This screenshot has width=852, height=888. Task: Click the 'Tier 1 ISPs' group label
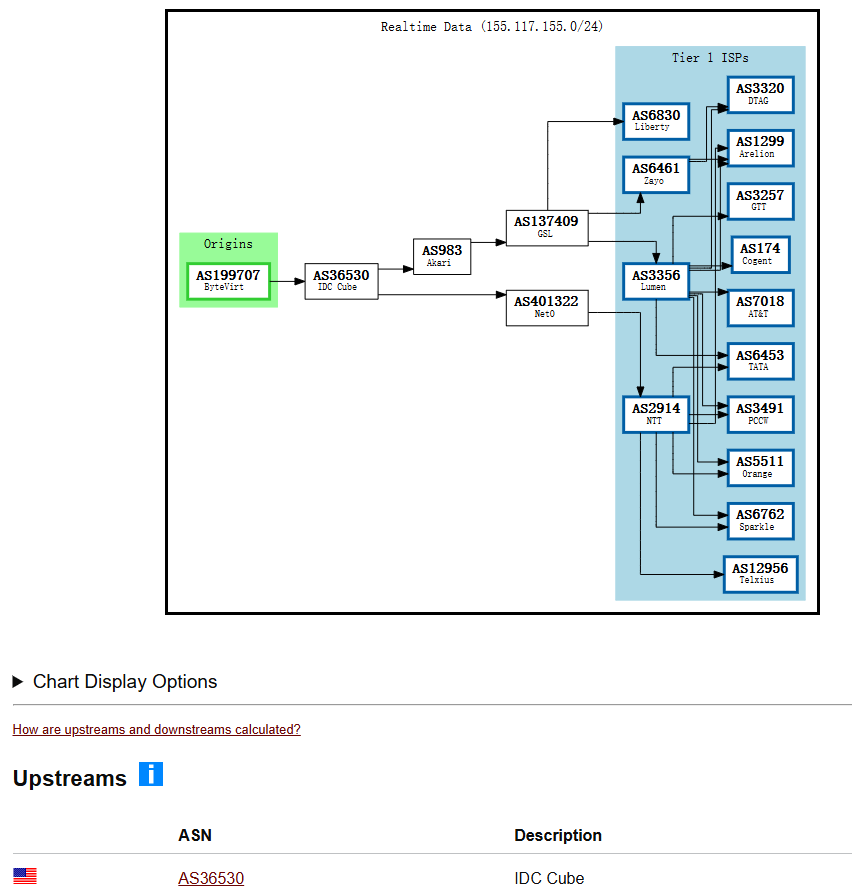pyautogui.click(x=710, y=58)
